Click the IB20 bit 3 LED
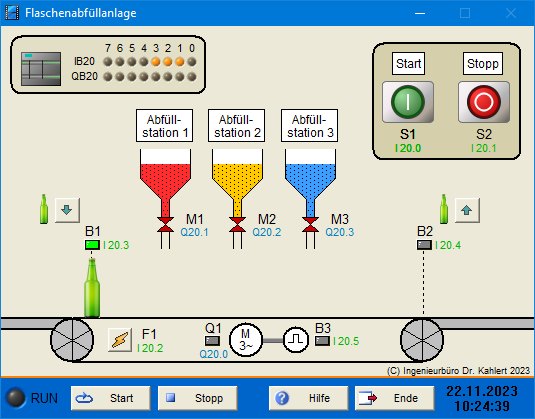This screenshot has width=535, height=419. (x=156, y=62)
